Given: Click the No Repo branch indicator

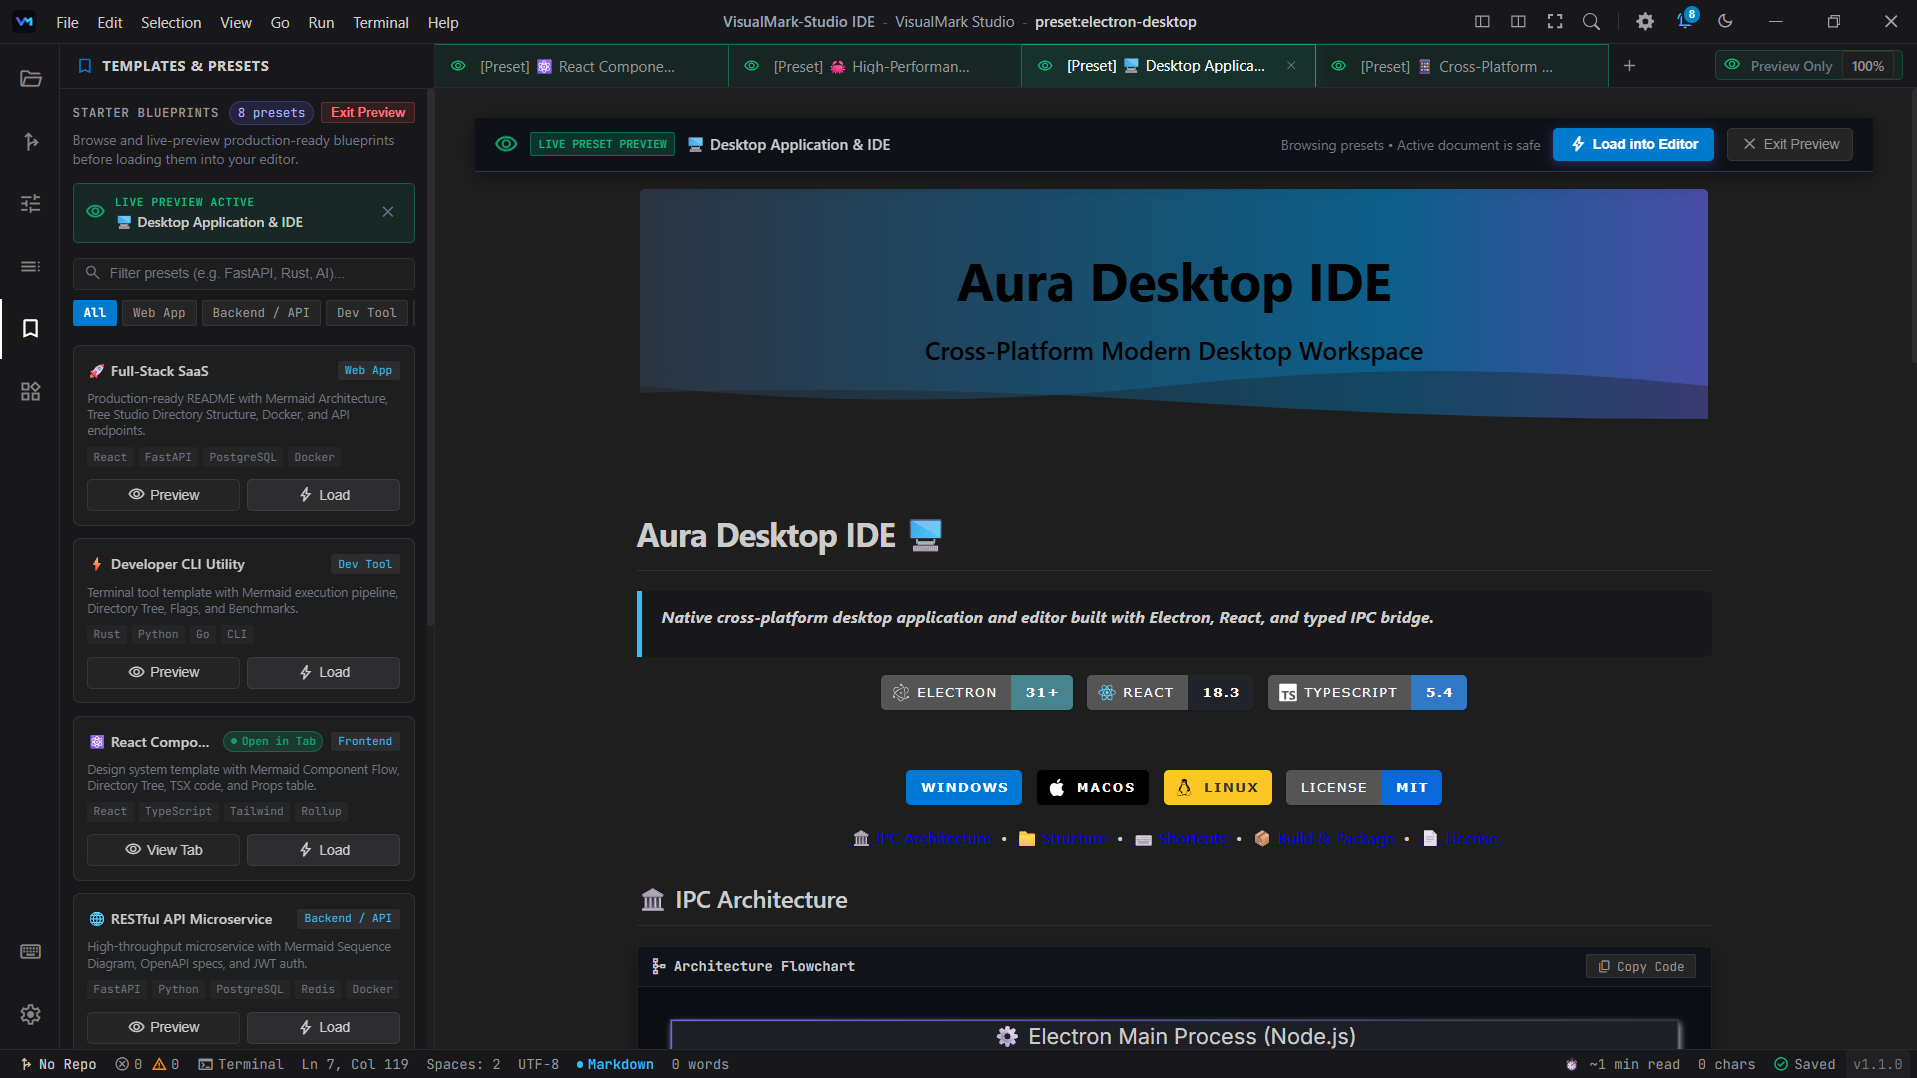Looking at the screenshot, I should [58, 1064].
